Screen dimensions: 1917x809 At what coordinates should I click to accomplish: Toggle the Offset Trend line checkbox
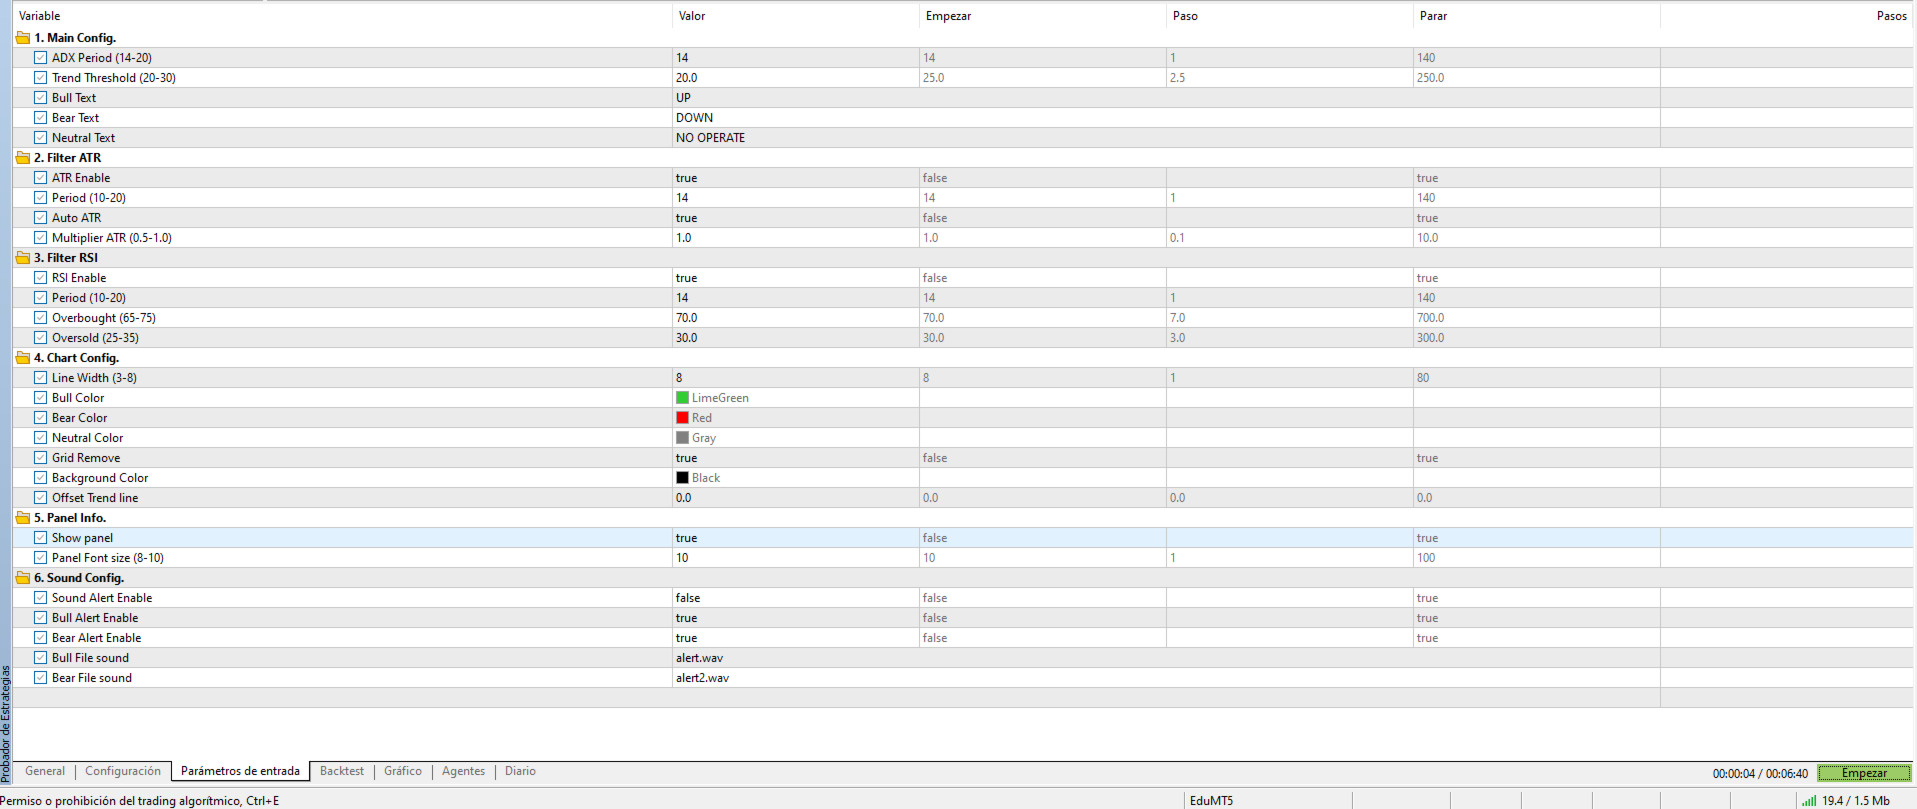[x=41, y=498]
